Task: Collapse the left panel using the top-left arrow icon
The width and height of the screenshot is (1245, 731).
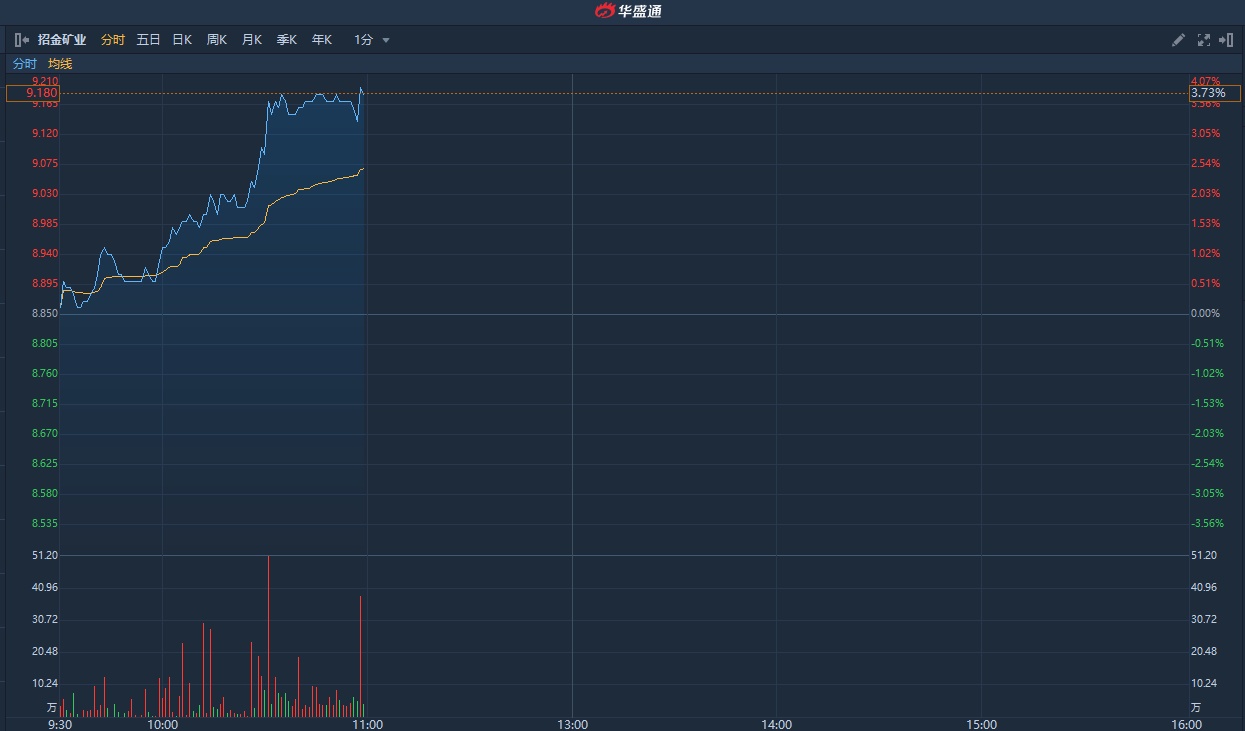Action: (22, 40)
